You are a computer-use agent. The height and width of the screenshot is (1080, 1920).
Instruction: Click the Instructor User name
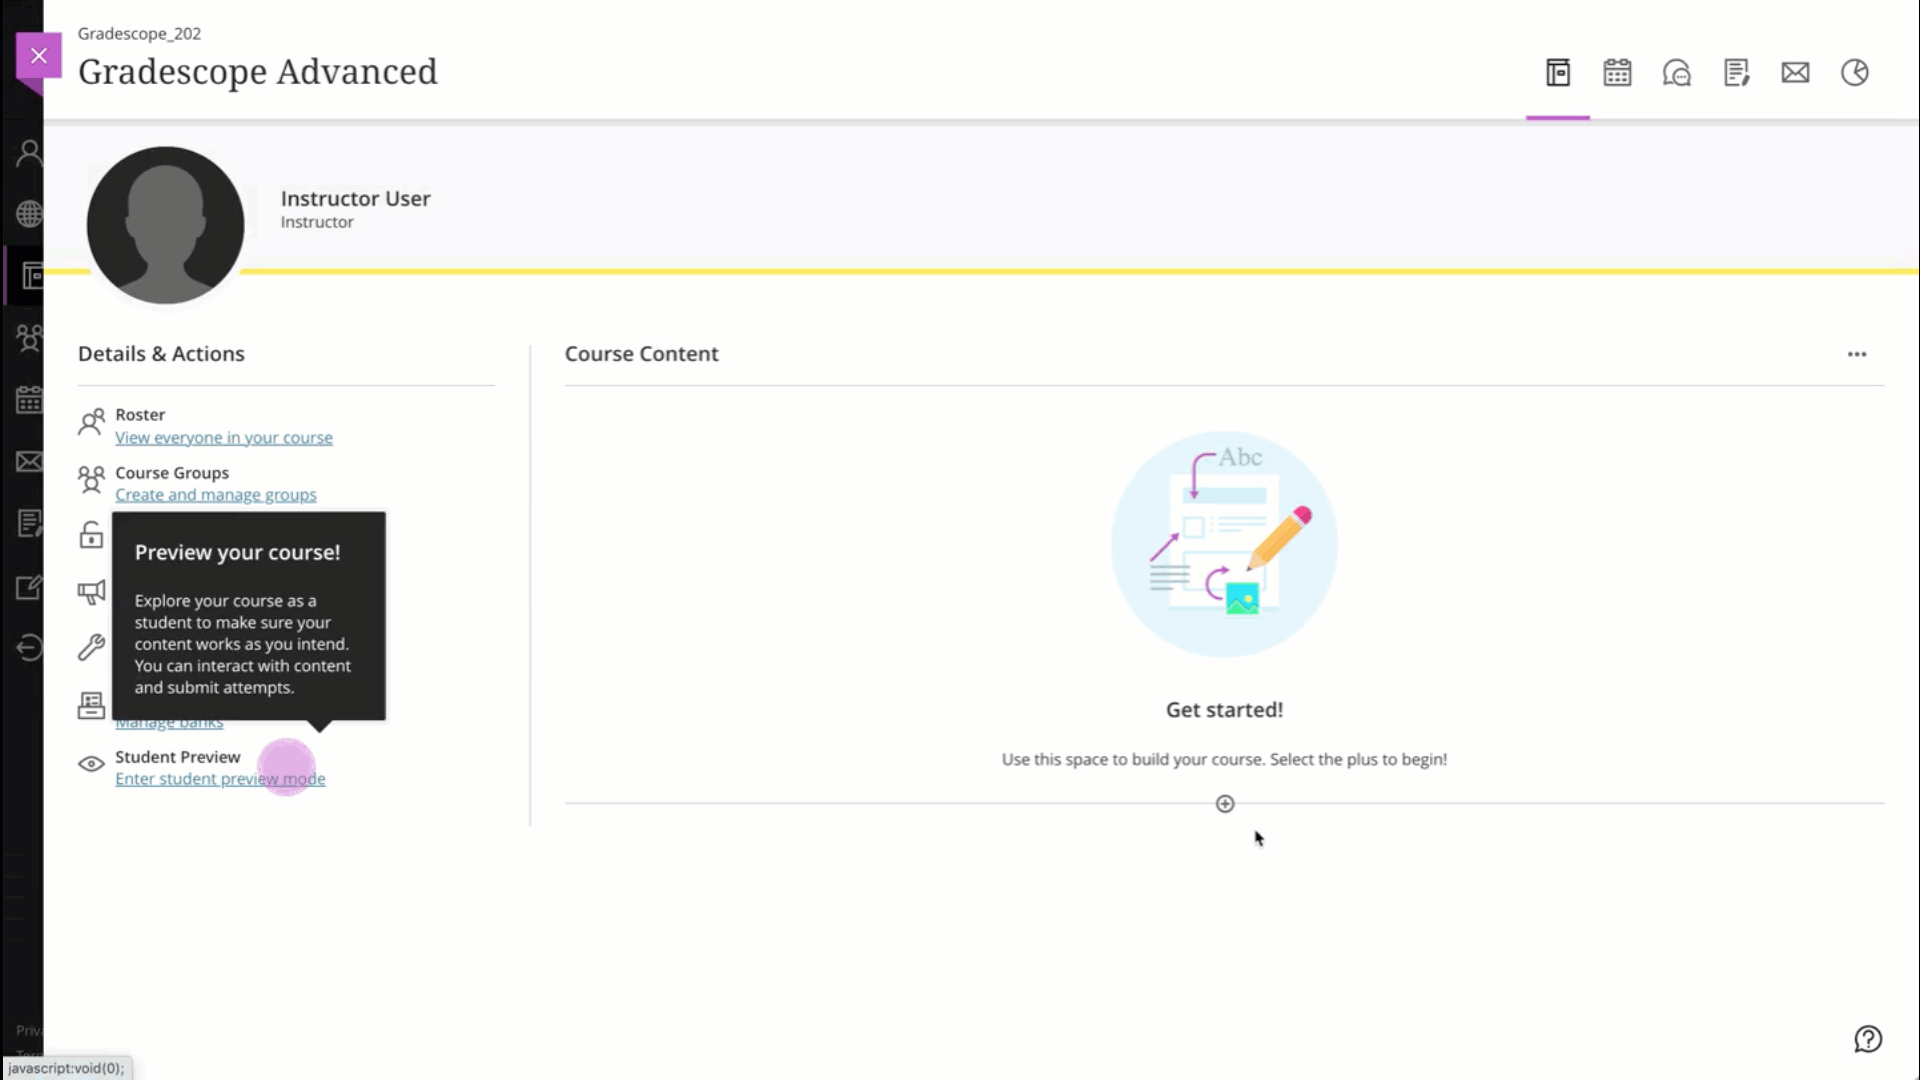pos(356,199)
